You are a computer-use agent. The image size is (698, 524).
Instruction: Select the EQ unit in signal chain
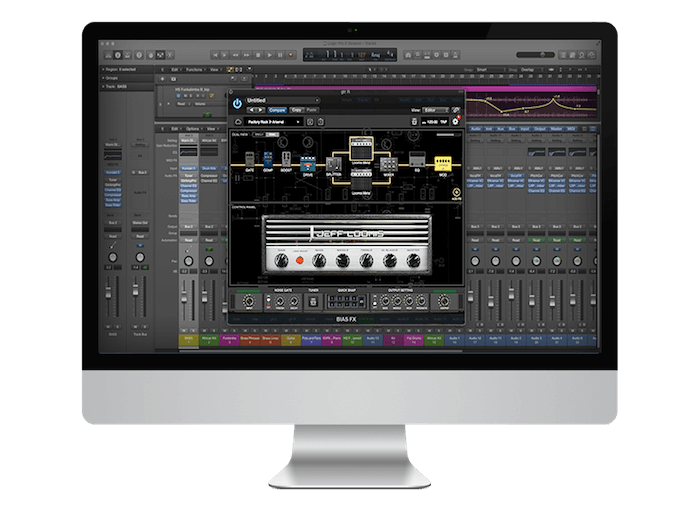point(417,160)
